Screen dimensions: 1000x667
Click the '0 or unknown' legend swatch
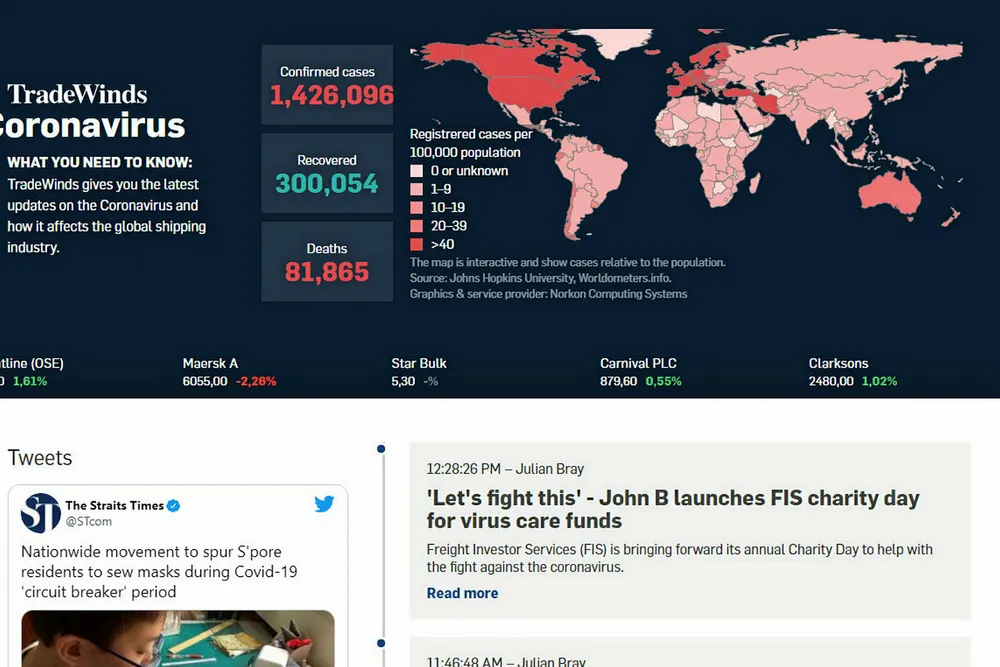[416, 171]
